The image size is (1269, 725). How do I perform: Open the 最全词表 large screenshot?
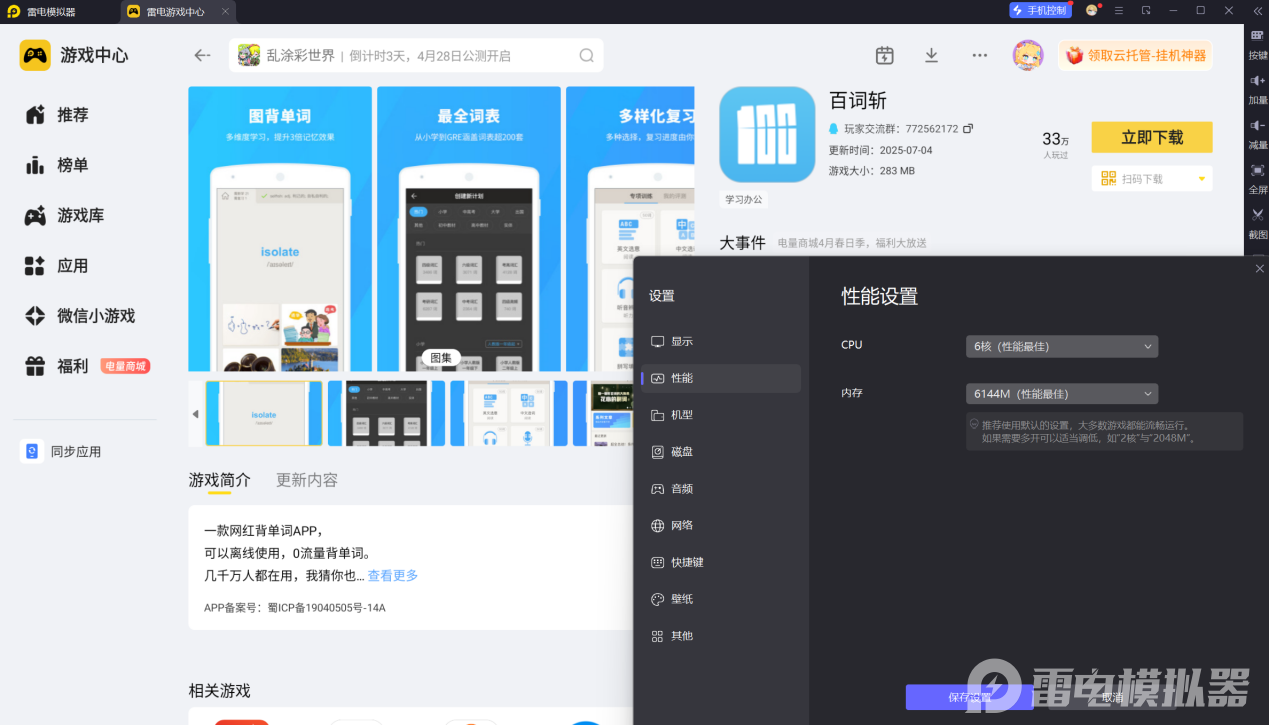[469, 229]
